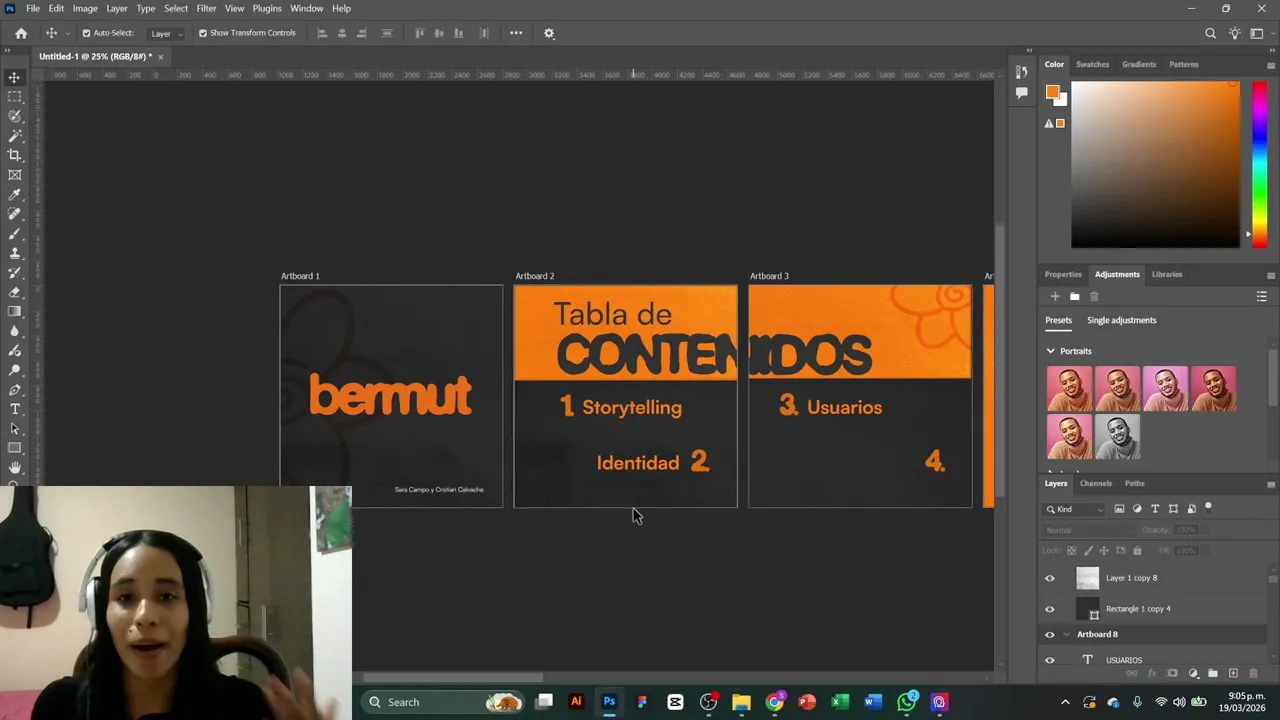
Task: Select the Move tool in the toolbox
Action: (14, 77)
